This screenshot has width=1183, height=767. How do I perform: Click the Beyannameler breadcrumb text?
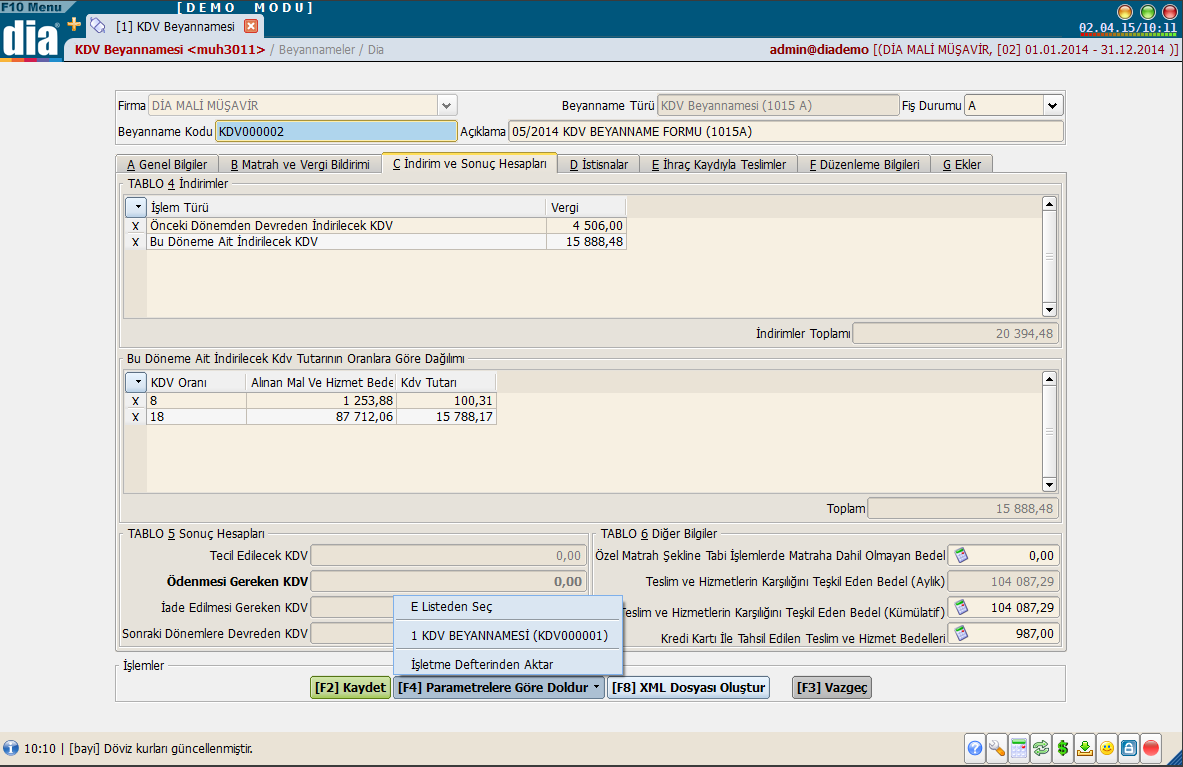[x=317, y=50]
